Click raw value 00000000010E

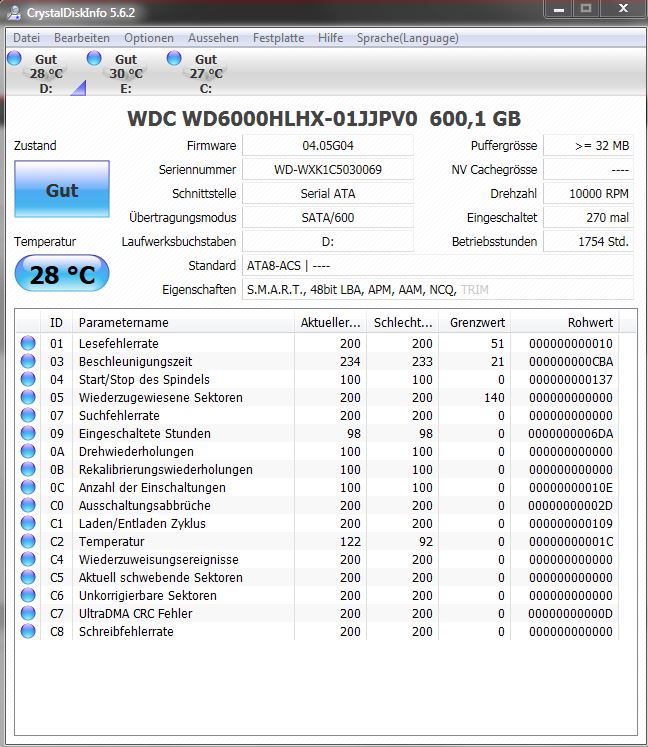pyautogui.click(x=571, y=487)
